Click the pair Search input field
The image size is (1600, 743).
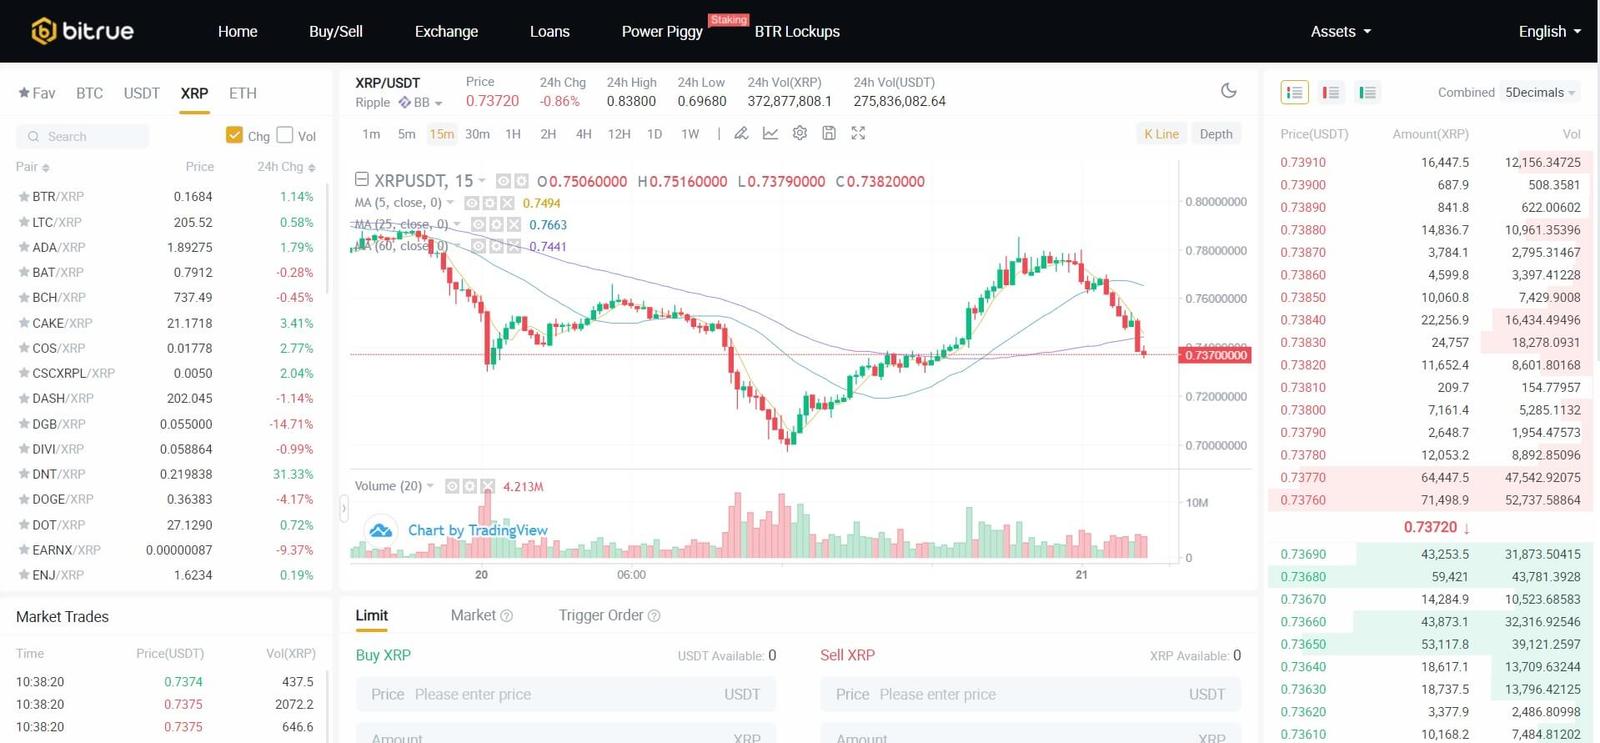coord(83,136)
